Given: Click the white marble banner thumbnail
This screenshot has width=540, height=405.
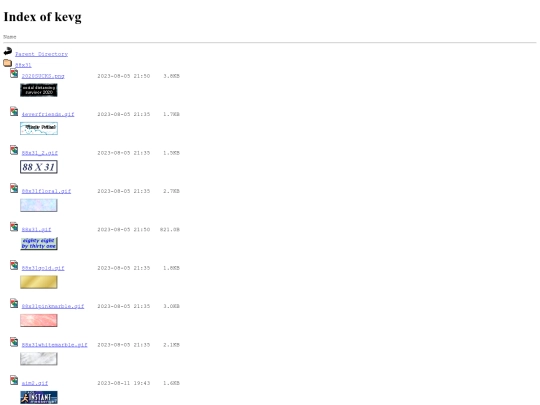Looking at the screenshot, I should (39, 359).
